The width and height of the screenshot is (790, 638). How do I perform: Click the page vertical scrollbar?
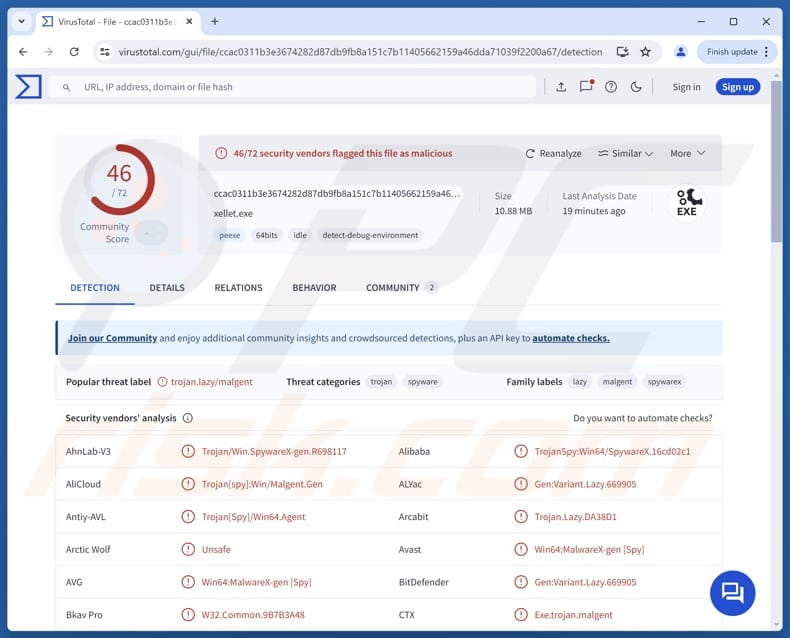(x=776, y=160)
